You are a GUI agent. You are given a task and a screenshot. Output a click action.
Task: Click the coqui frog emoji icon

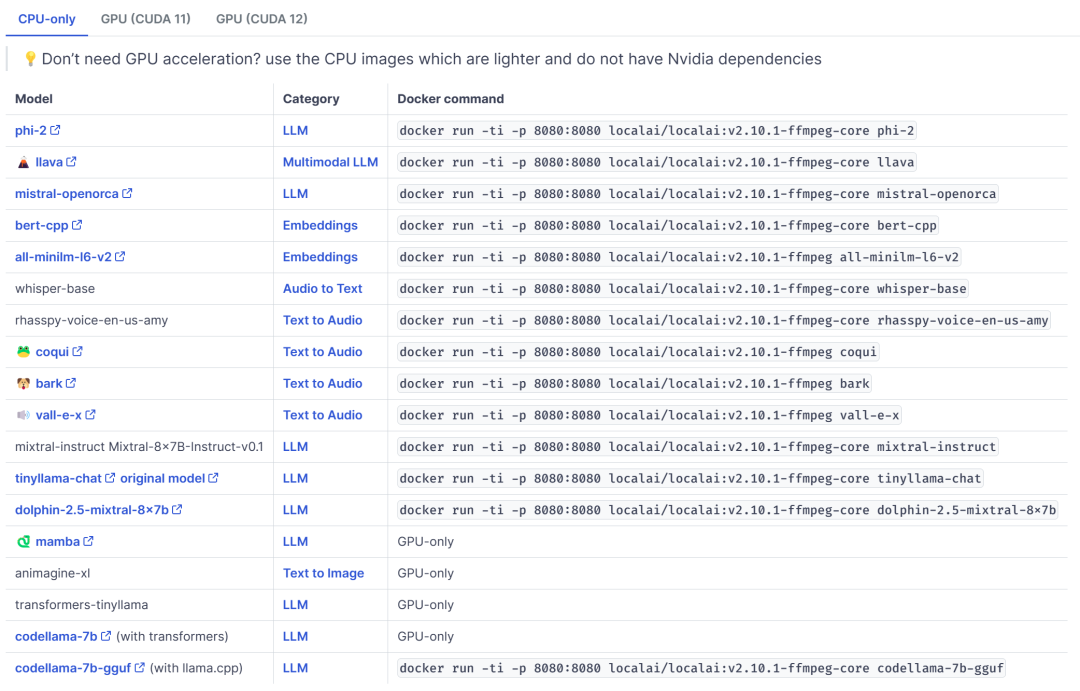point(23,352)
